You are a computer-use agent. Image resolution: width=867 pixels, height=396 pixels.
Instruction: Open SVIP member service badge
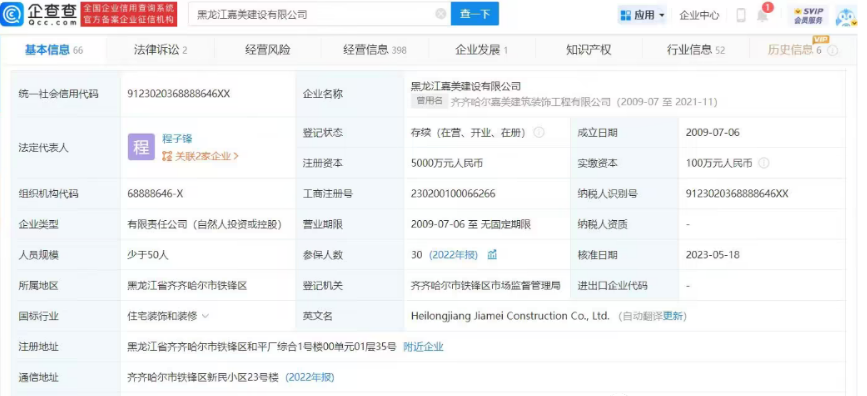[x=808, y=15]
